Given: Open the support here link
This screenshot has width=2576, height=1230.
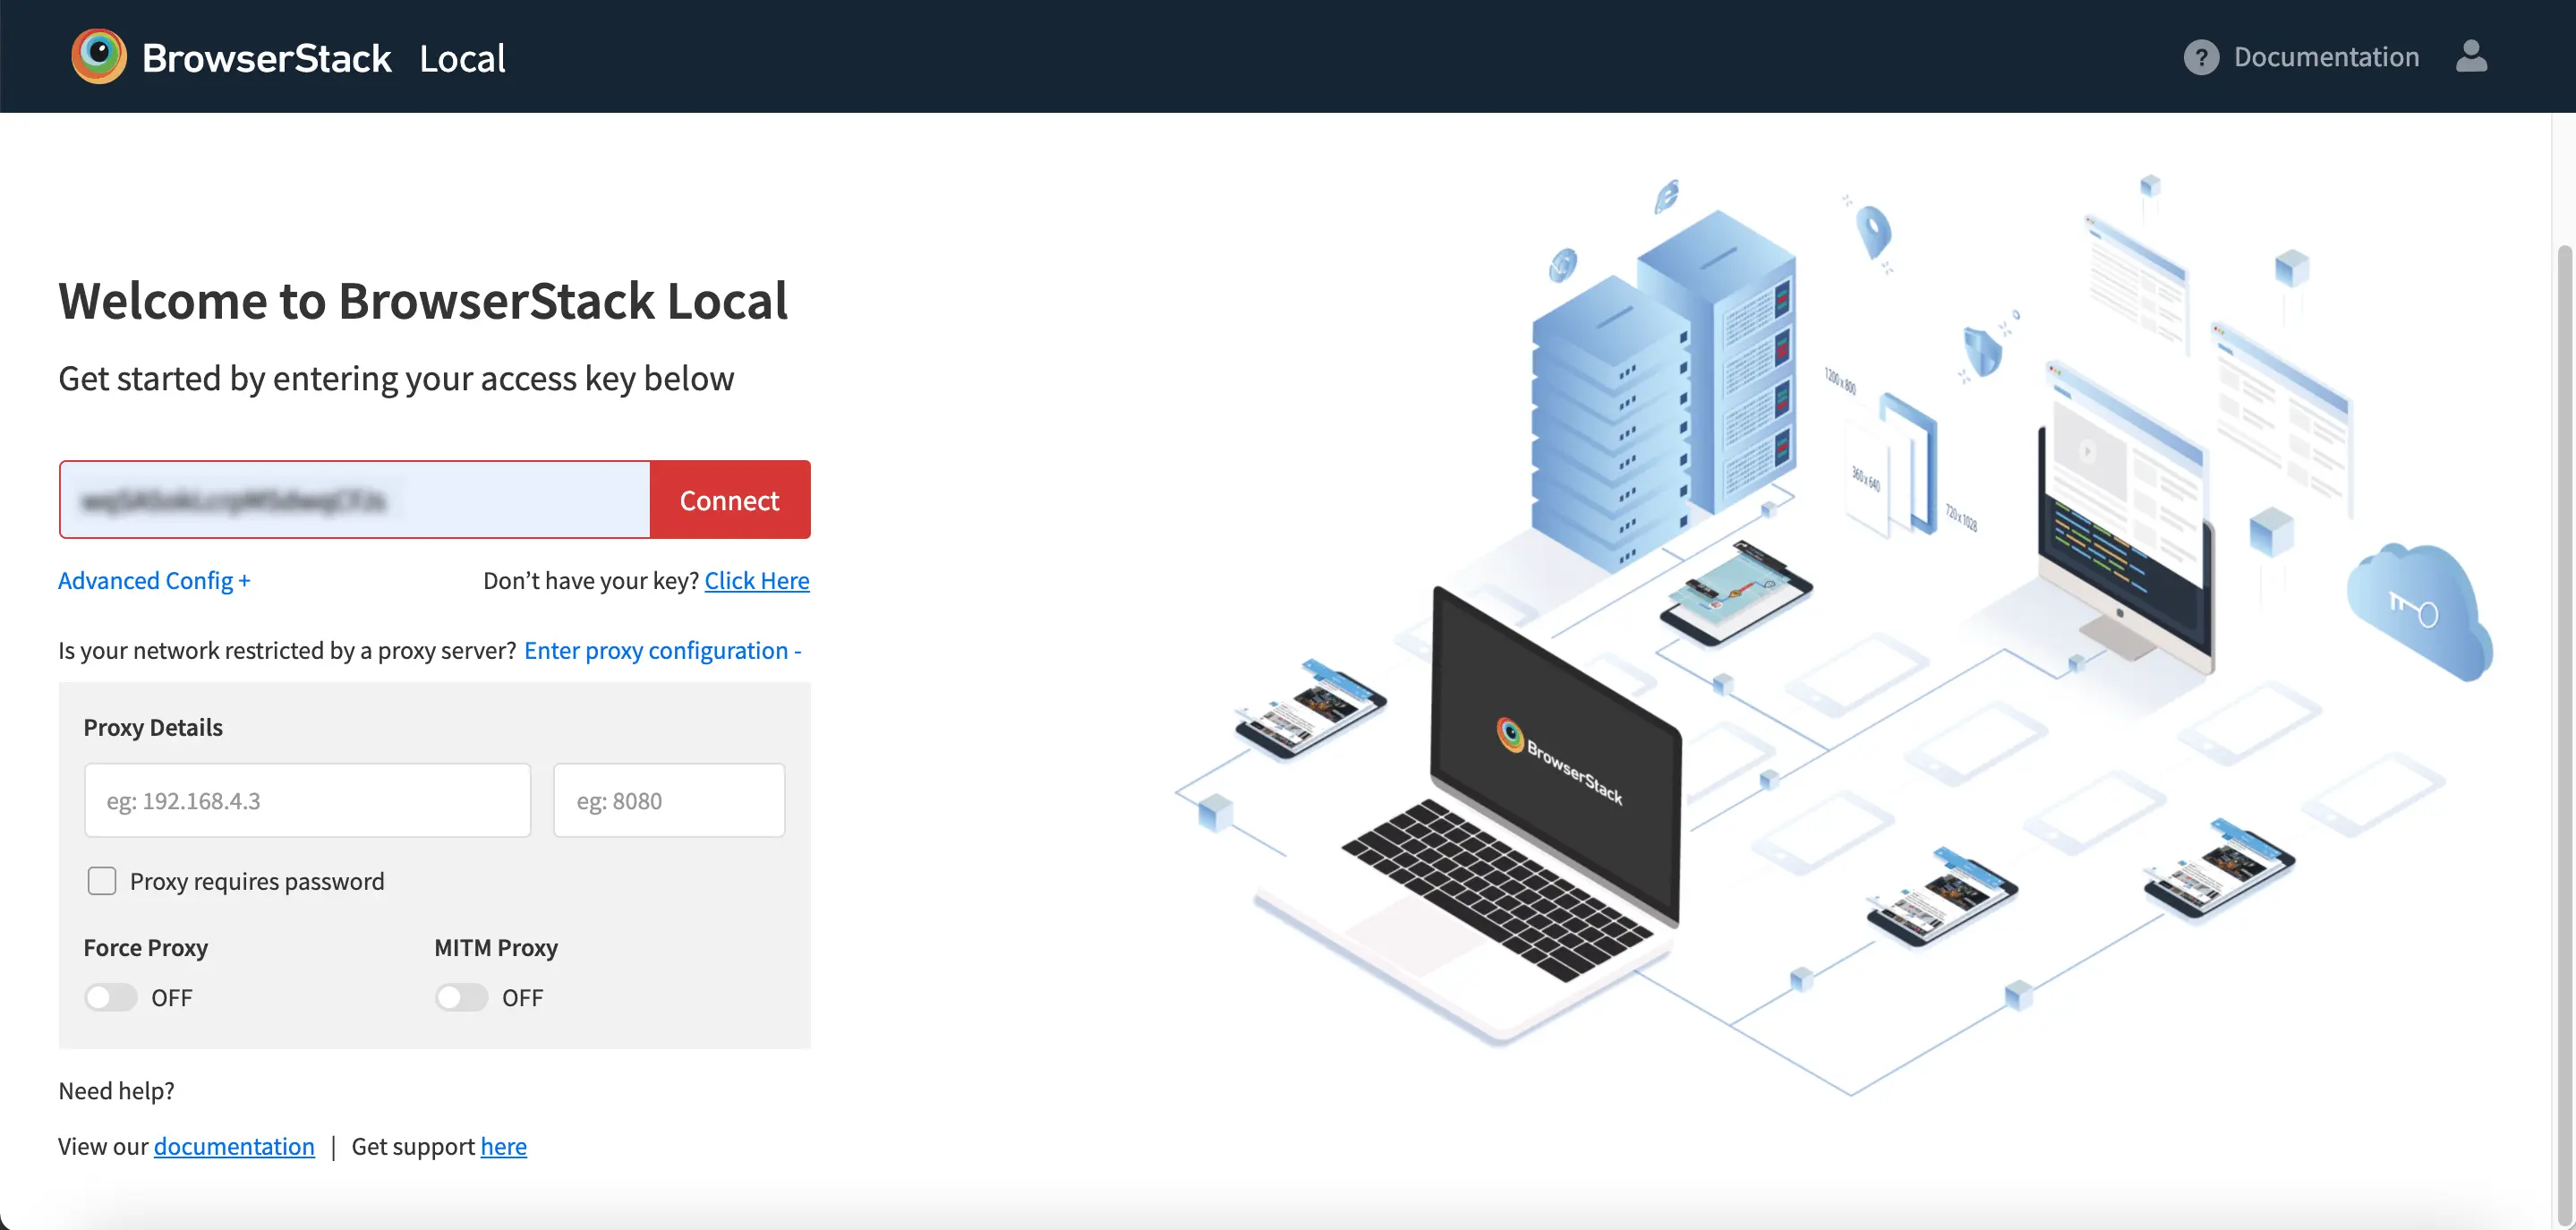Looking at the screenshot, I should 503,1146.
